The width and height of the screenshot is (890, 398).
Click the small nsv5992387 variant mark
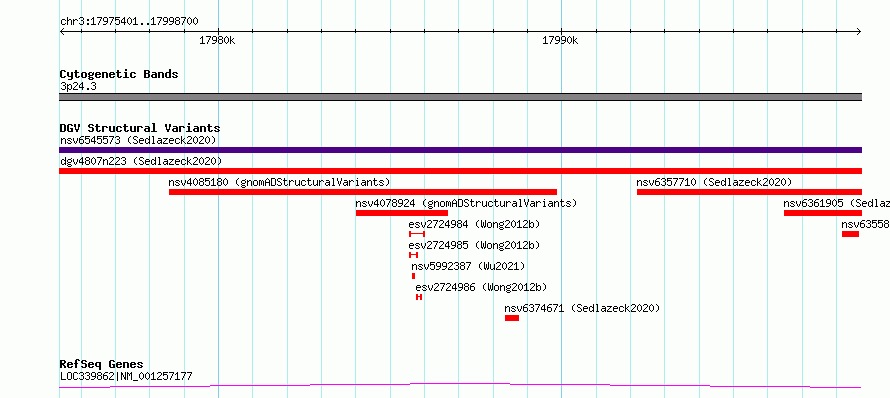pyautogui.click(x=413, y=276)
